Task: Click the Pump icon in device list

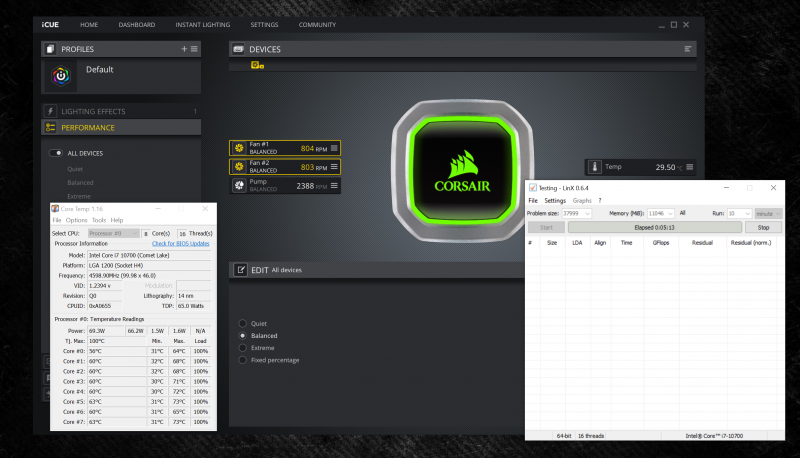Action: point(239,185)
